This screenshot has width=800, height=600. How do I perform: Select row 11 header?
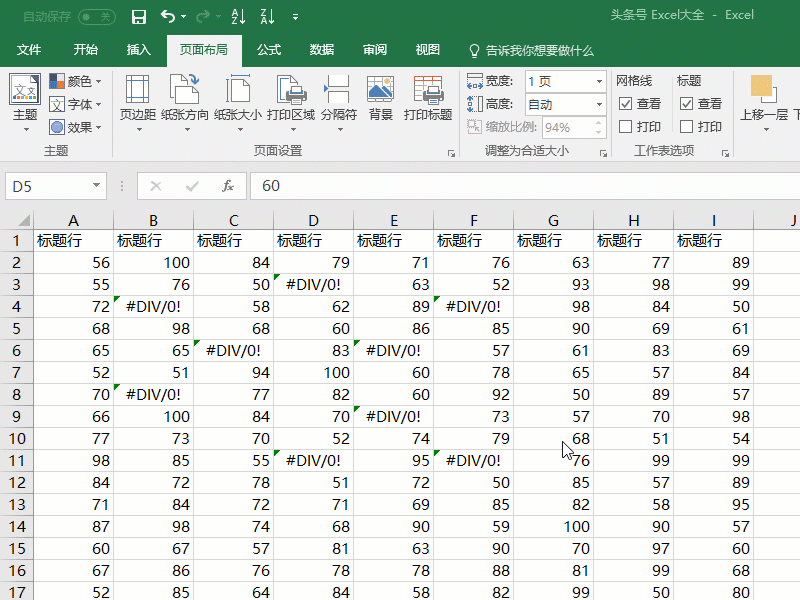pyautogui.click(x=16, y=461)
